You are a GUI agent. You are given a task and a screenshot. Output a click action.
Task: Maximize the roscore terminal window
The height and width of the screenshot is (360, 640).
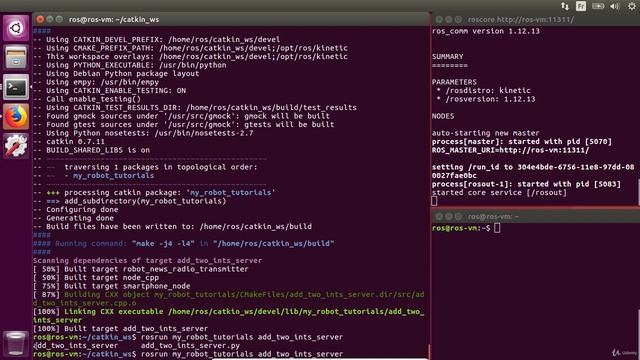[458, 19]
